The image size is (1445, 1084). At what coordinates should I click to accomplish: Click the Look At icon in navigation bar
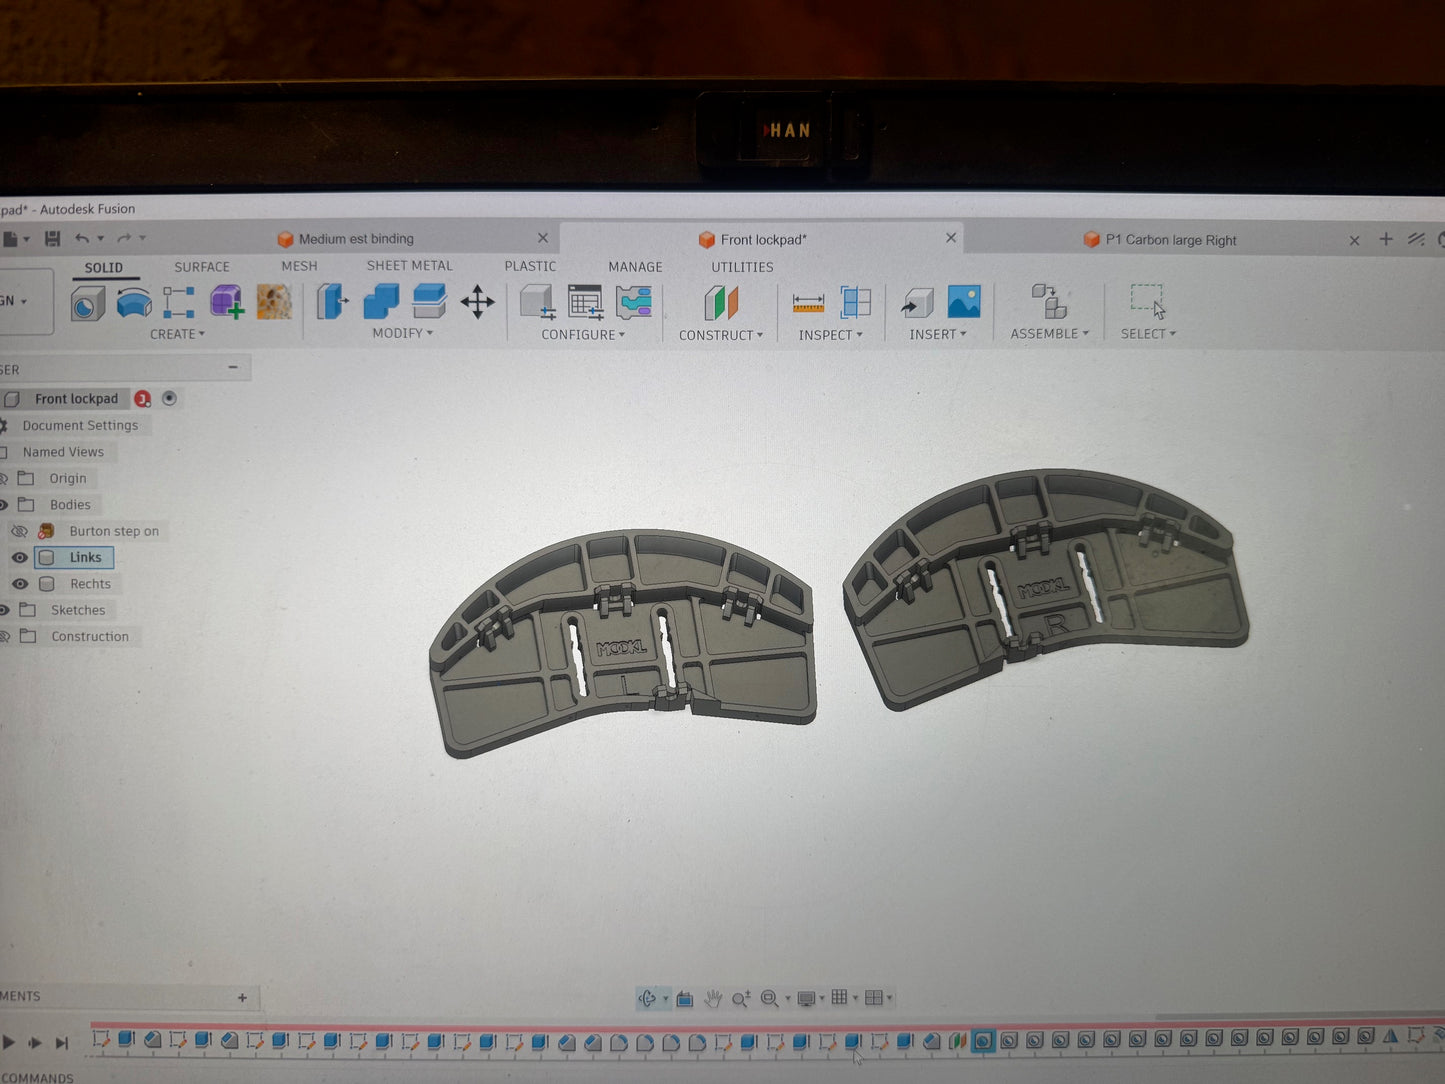pyautogui.click(x=685, y=998)
